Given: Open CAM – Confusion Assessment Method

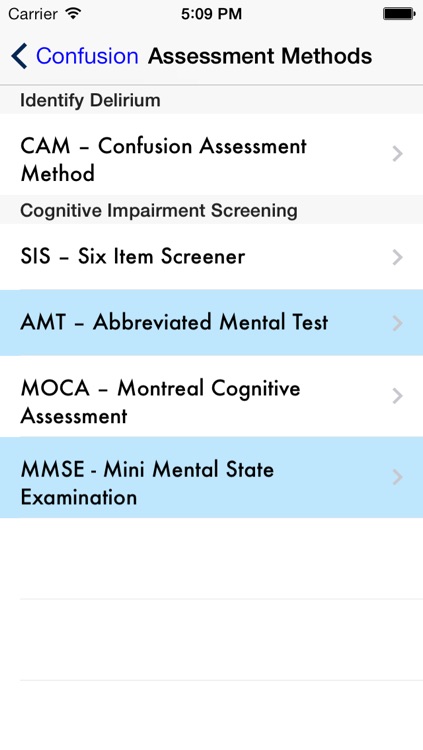Looking at the screenshot, I should (x=212, y=154).
